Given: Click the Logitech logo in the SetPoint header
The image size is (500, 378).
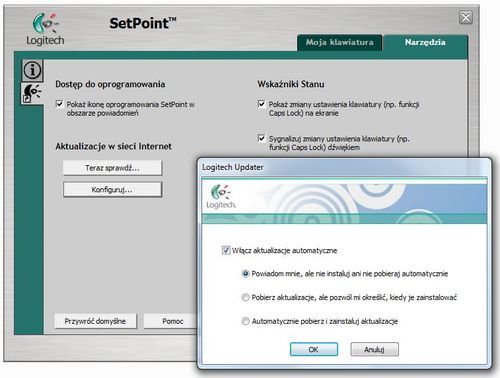Looking at the screenshot, I should 45,29.
